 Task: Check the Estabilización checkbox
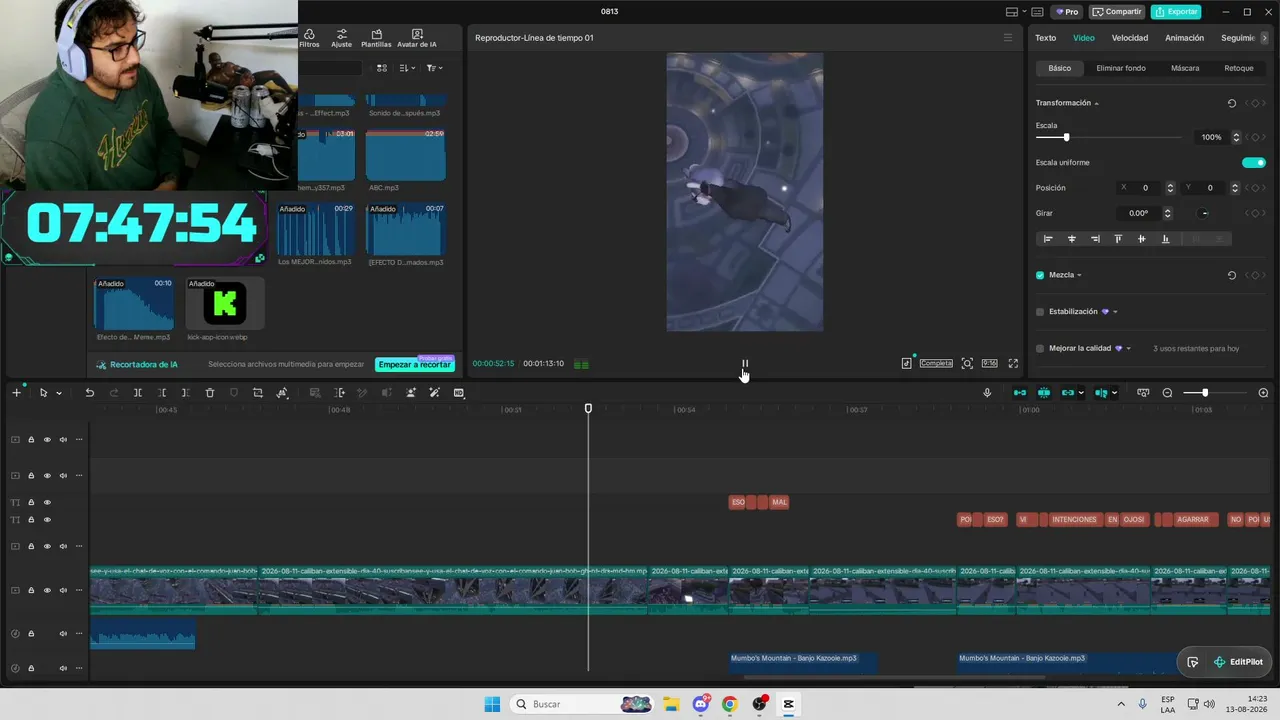coord(1040,312)
